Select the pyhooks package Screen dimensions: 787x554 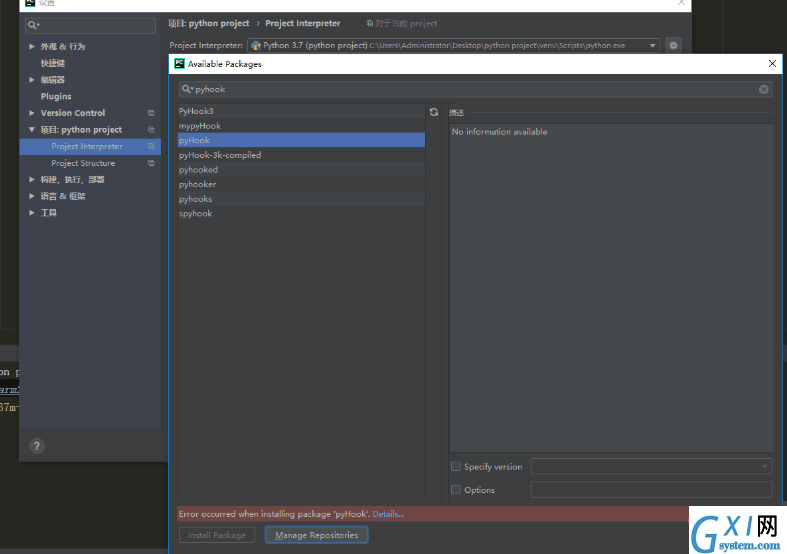(301, 199)
